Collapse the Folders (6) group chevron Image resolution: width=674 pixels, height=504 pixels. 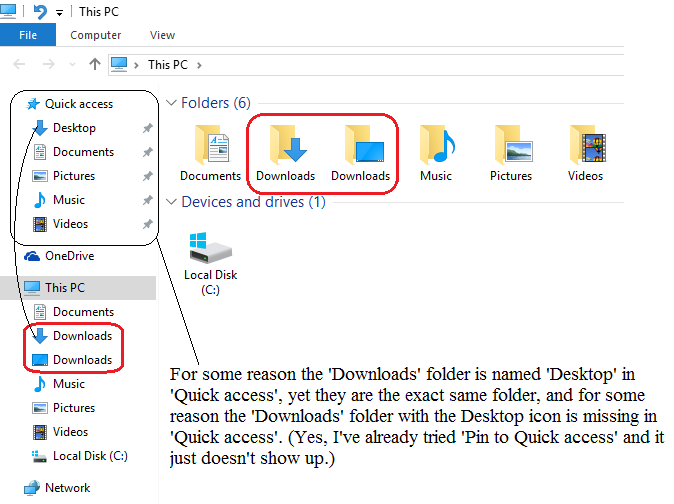click(171, 103)
